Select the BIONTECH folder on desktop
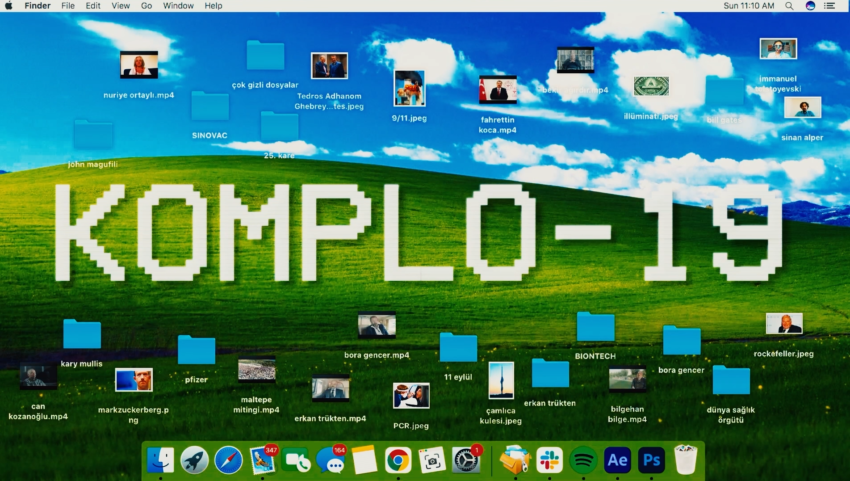Screen dimensions: 850x481 pos(595,327)
